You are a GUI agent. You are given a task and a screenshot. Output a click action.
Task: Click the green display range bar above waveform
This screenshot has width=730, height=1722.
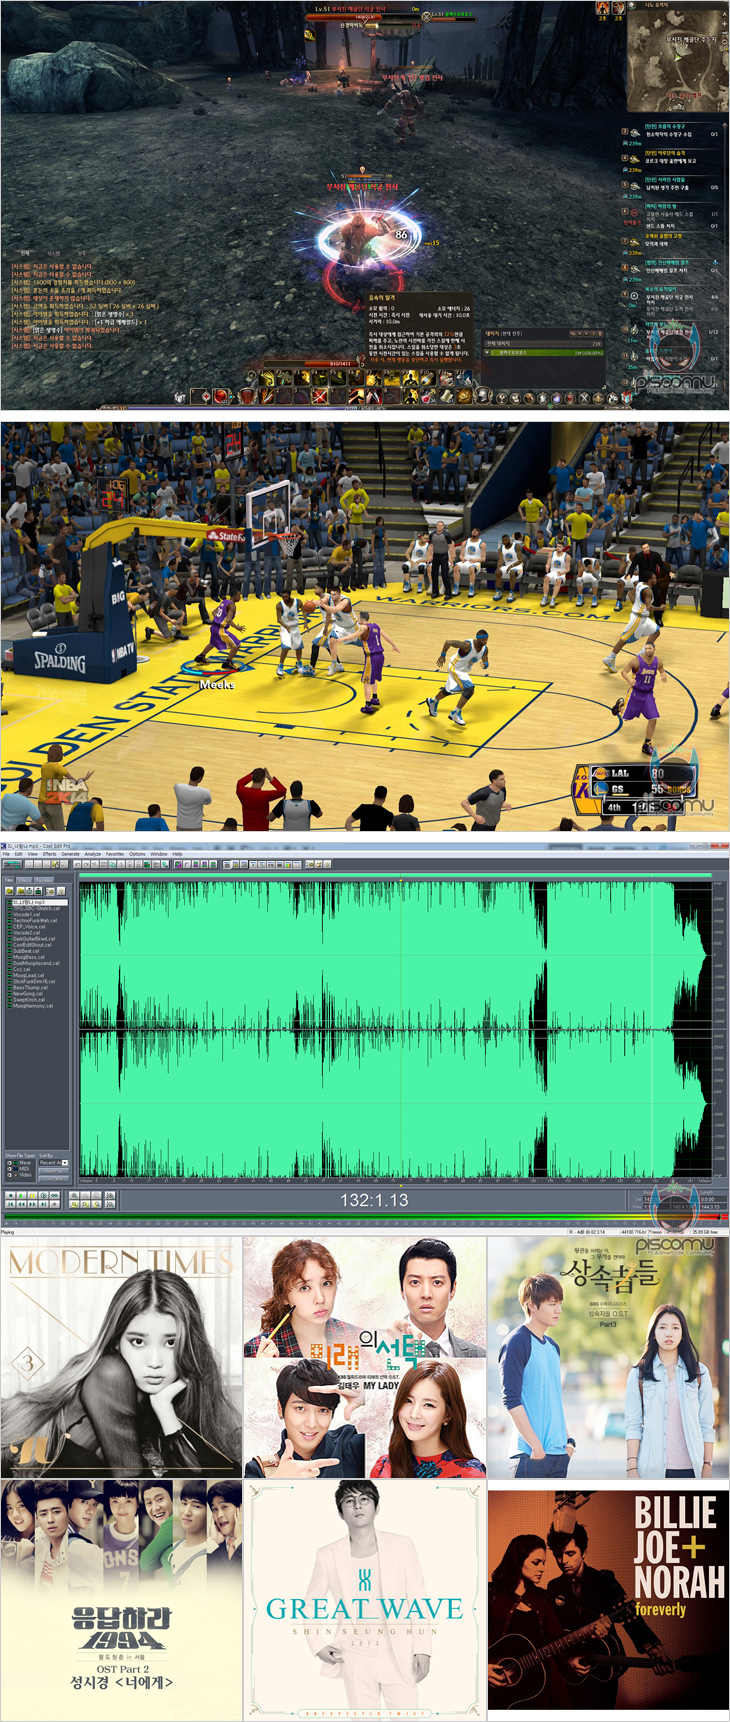pos(395,875)
